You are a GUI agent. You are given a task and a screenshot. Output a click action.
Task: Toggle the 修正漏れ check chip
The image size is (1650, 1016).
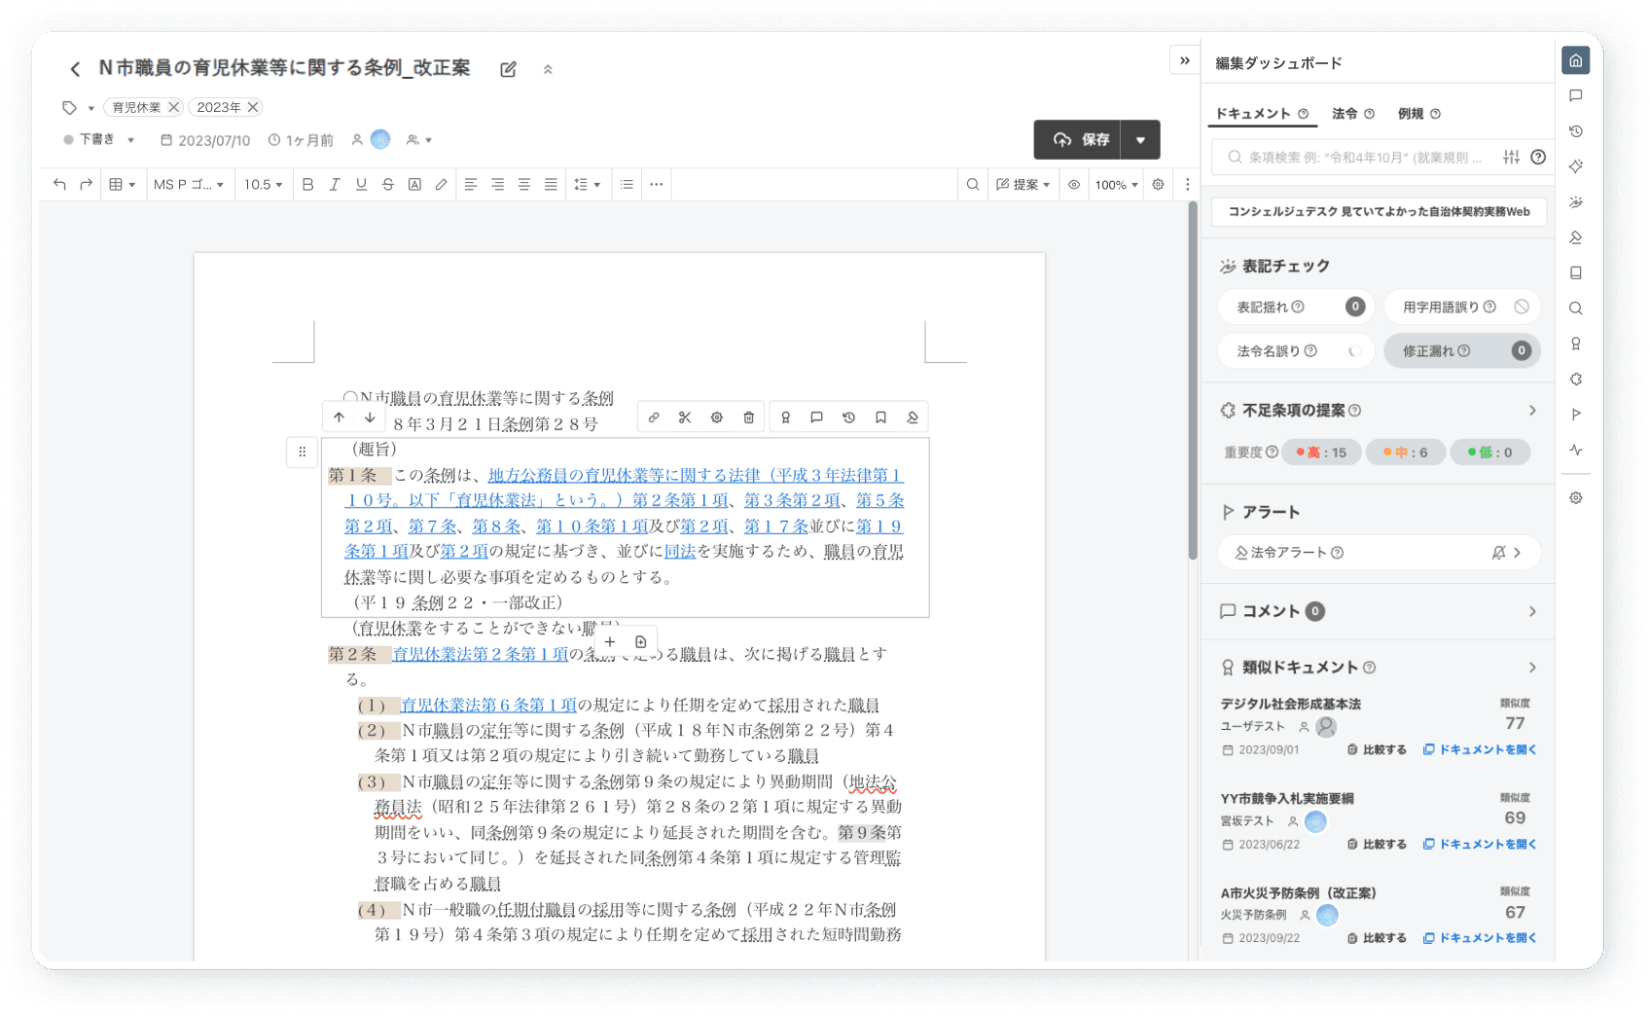pos(1461,351)
